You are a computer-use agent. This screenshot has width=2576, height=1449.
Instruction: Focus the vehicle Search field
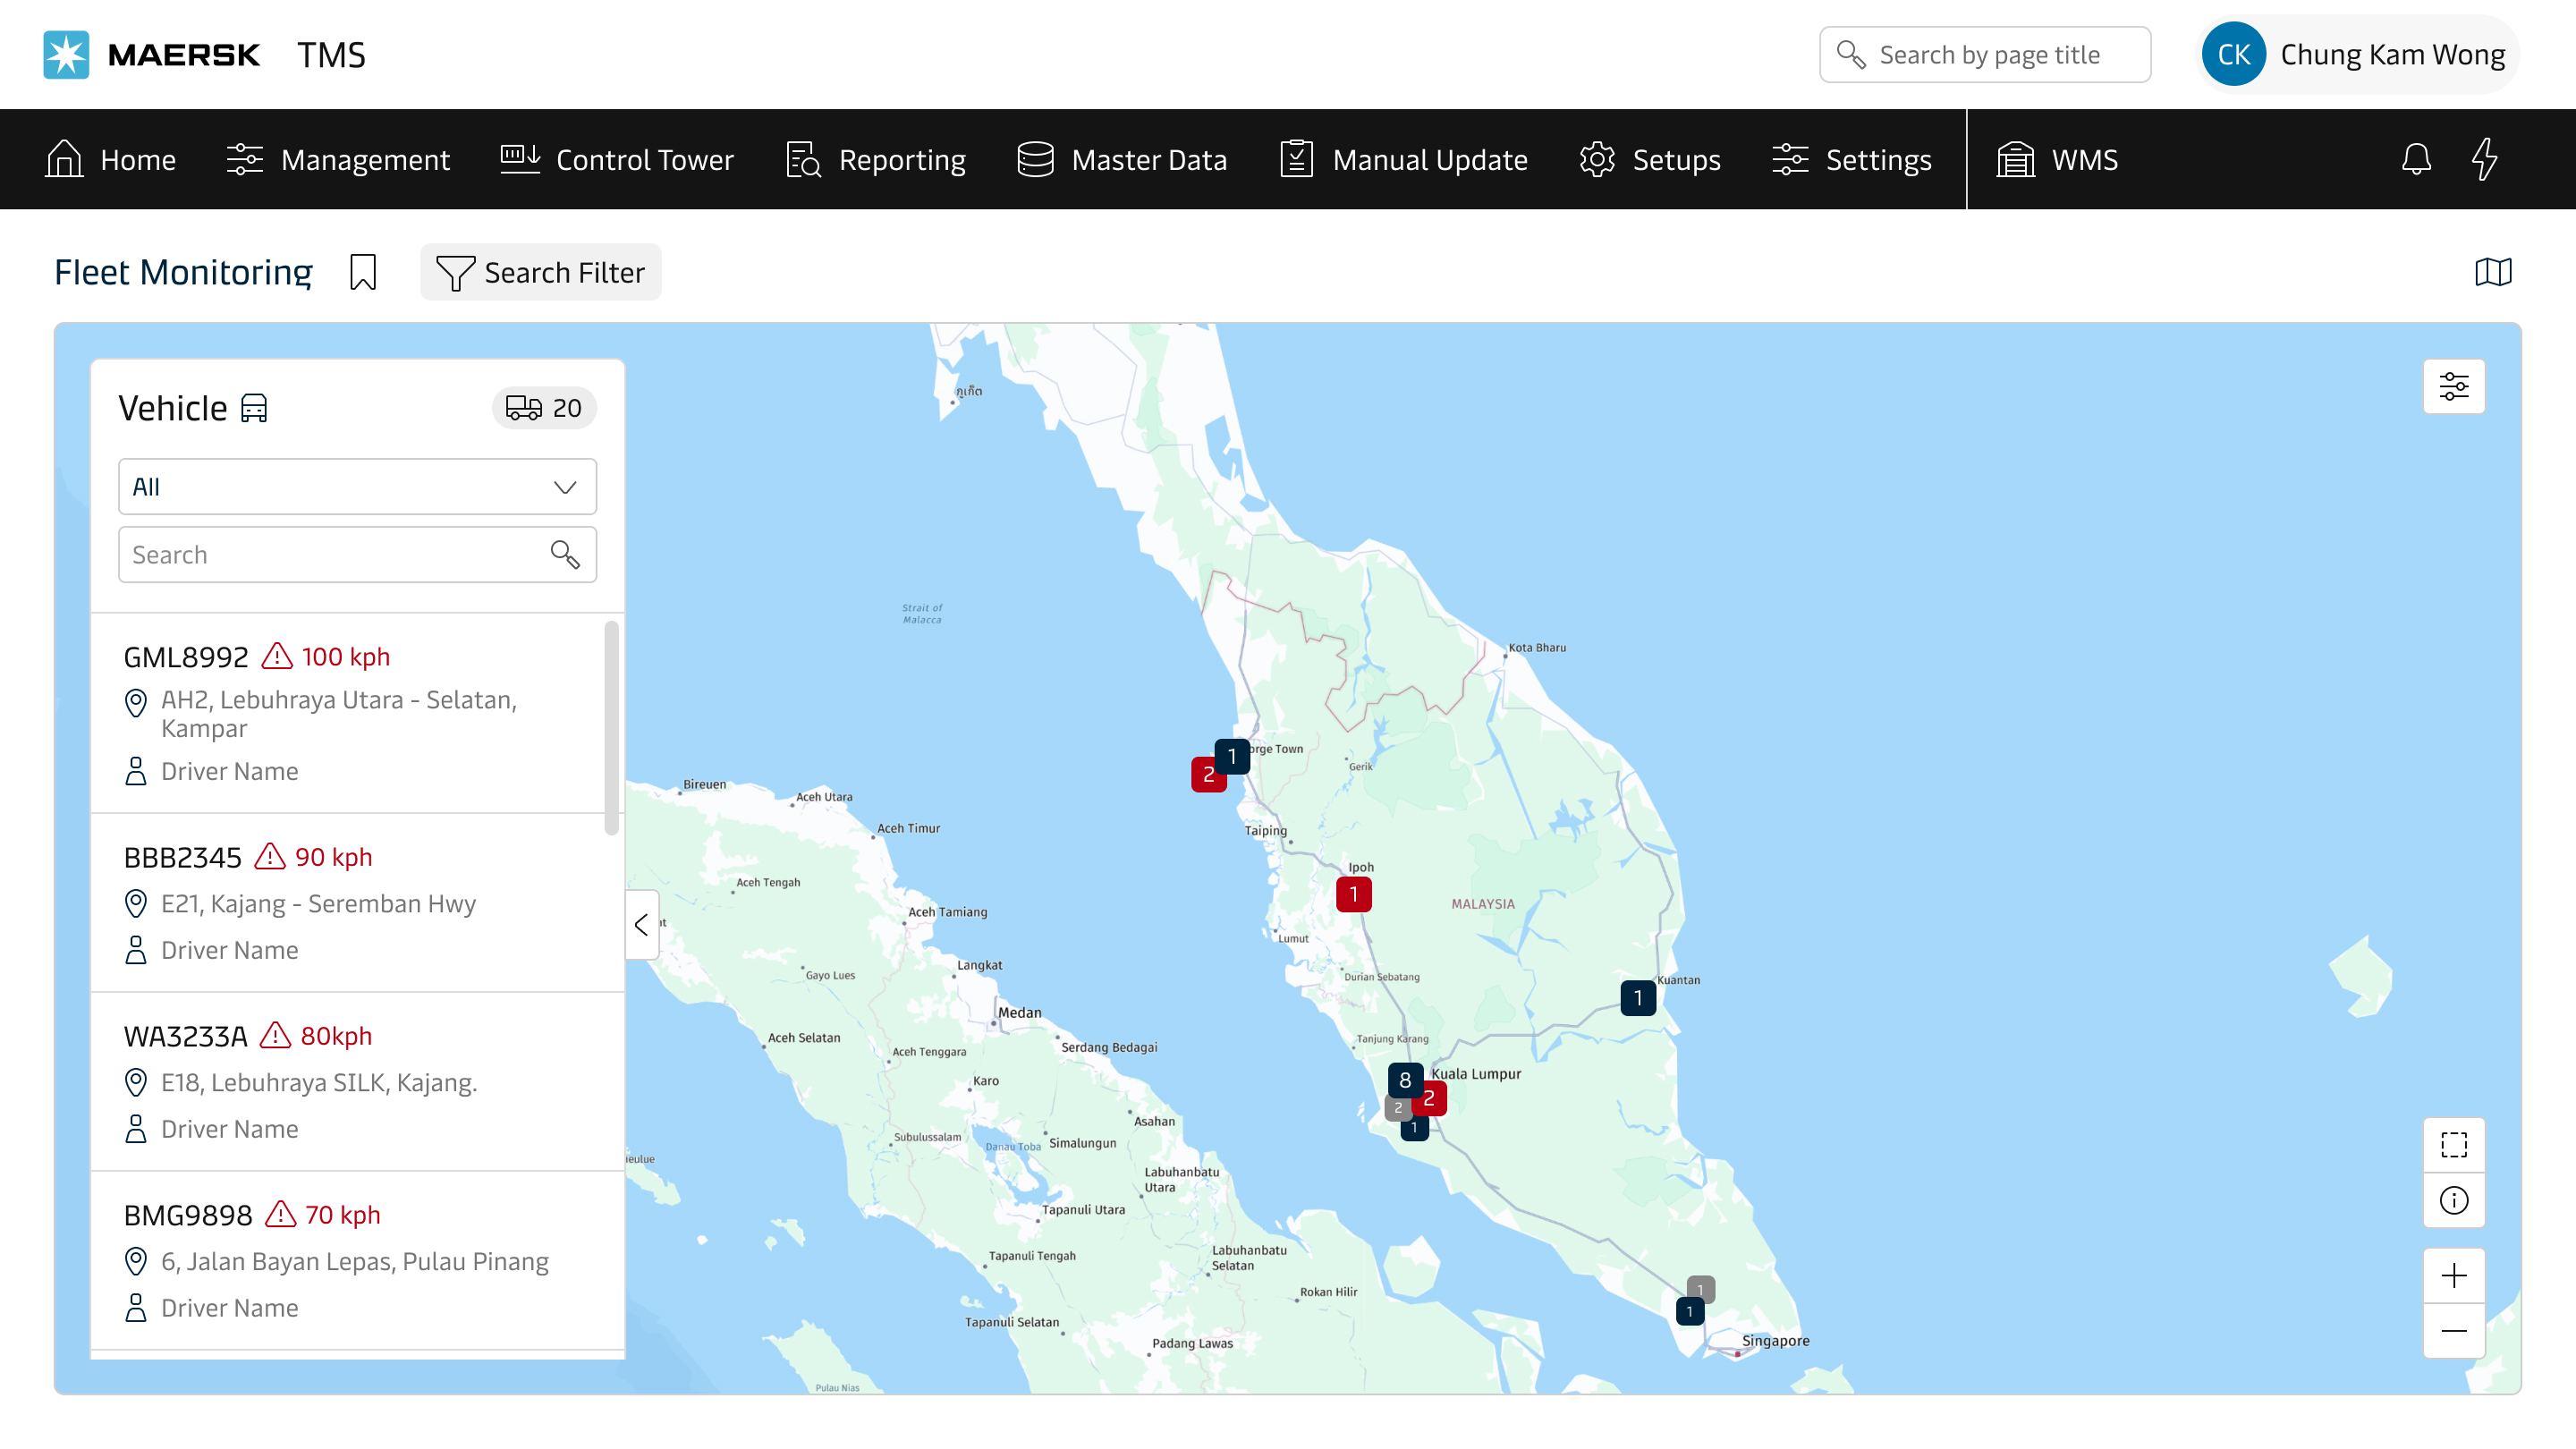click(x=335, y=555)
